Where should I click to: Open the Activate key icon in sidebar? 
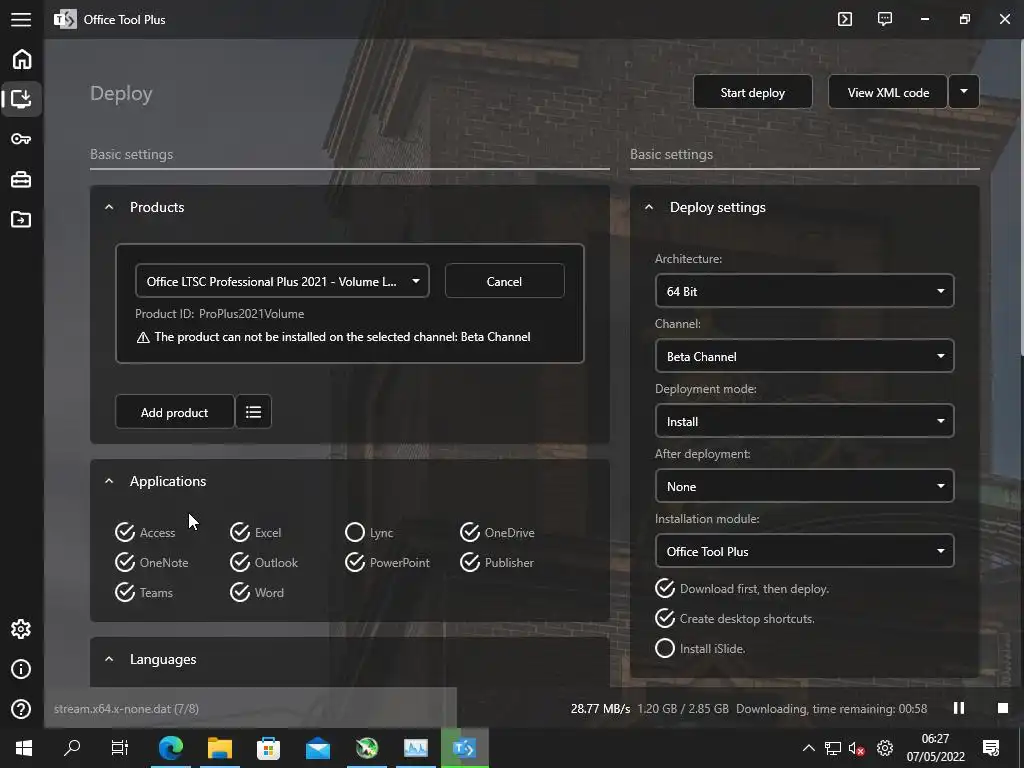[x=22, y=139]
